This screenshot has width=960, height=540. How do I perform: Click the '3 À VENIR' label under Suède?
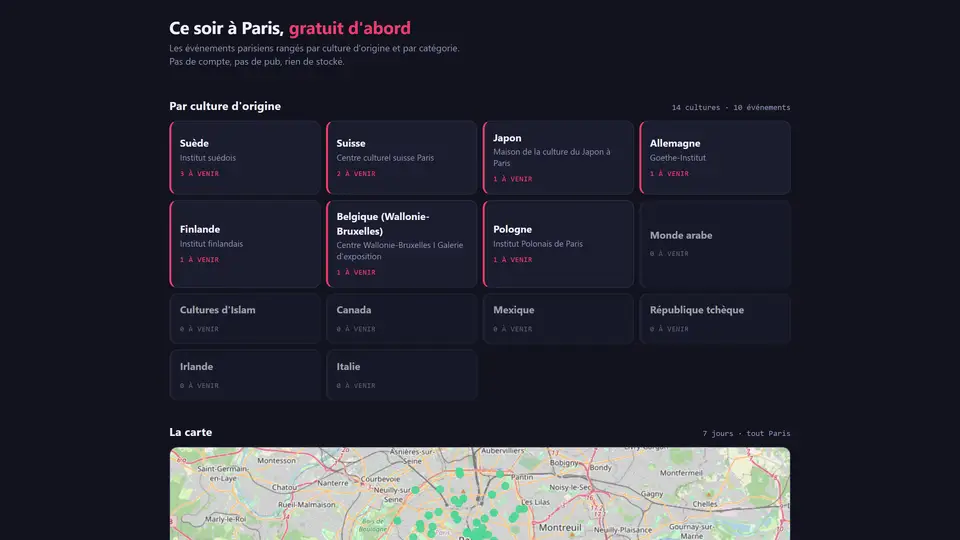(x=199, y=173)
